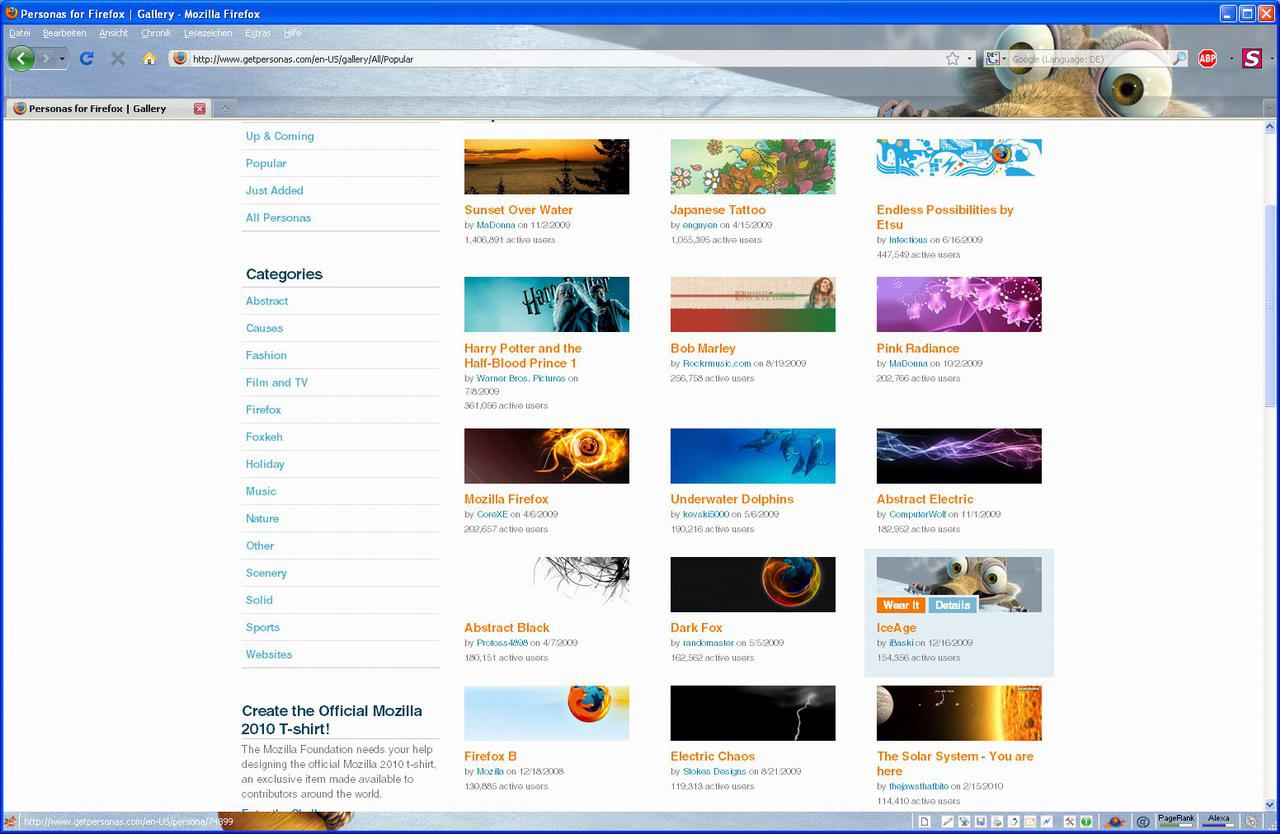Click the PageRank indicator bar
1280x834 pixels.
(1176, 821)
